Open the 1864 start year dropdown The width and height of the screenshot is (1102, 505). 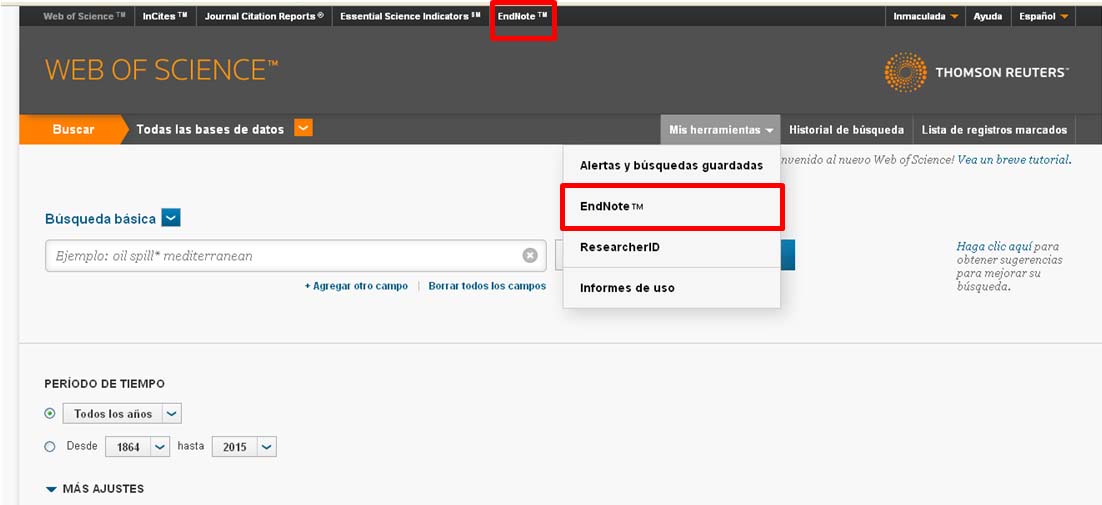(138, 447)
